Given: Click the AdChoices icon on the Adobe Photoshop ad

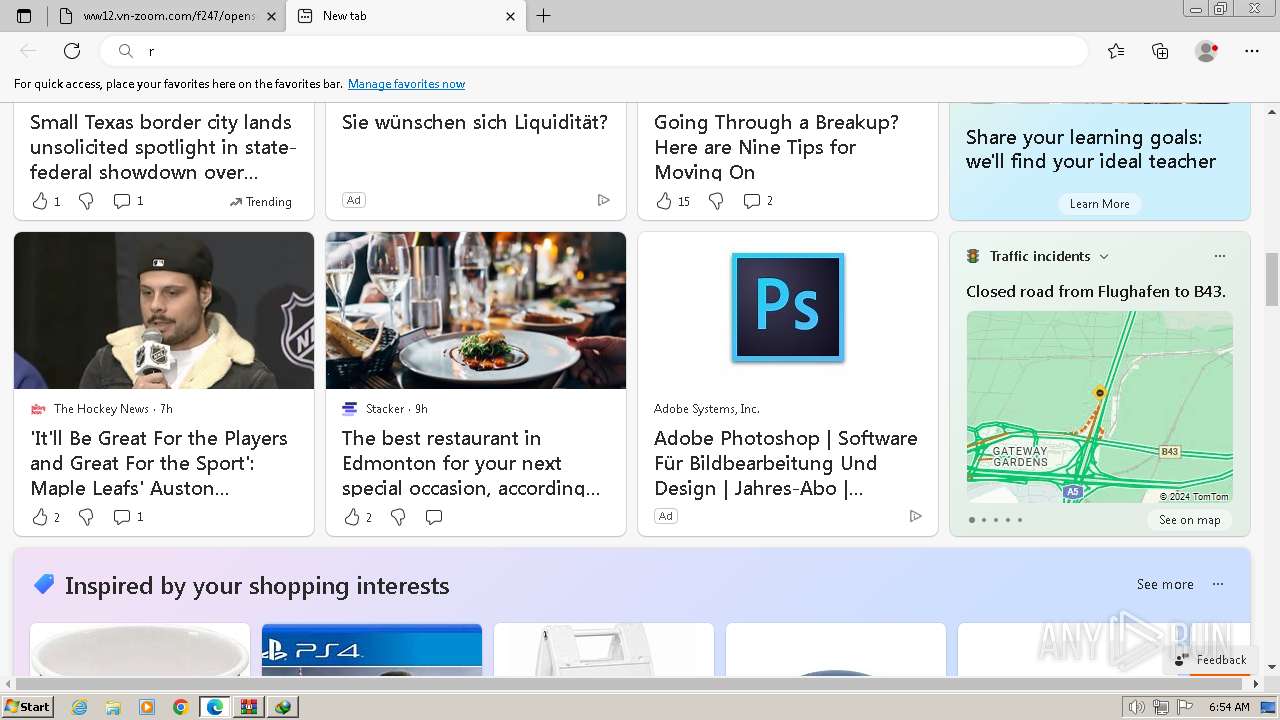Looking at the screenshot, I should pos(915,516).
